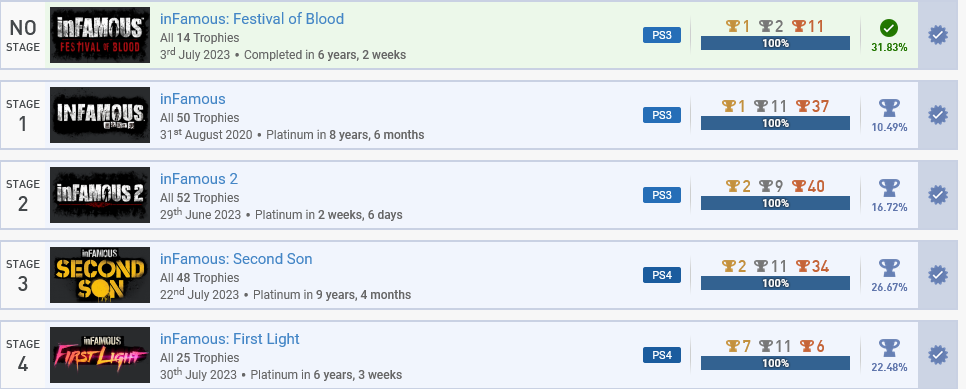This screenshot has height=389, width=966.
Task: Click inFamous: Second Son game thumbnail
Action: 100,275
